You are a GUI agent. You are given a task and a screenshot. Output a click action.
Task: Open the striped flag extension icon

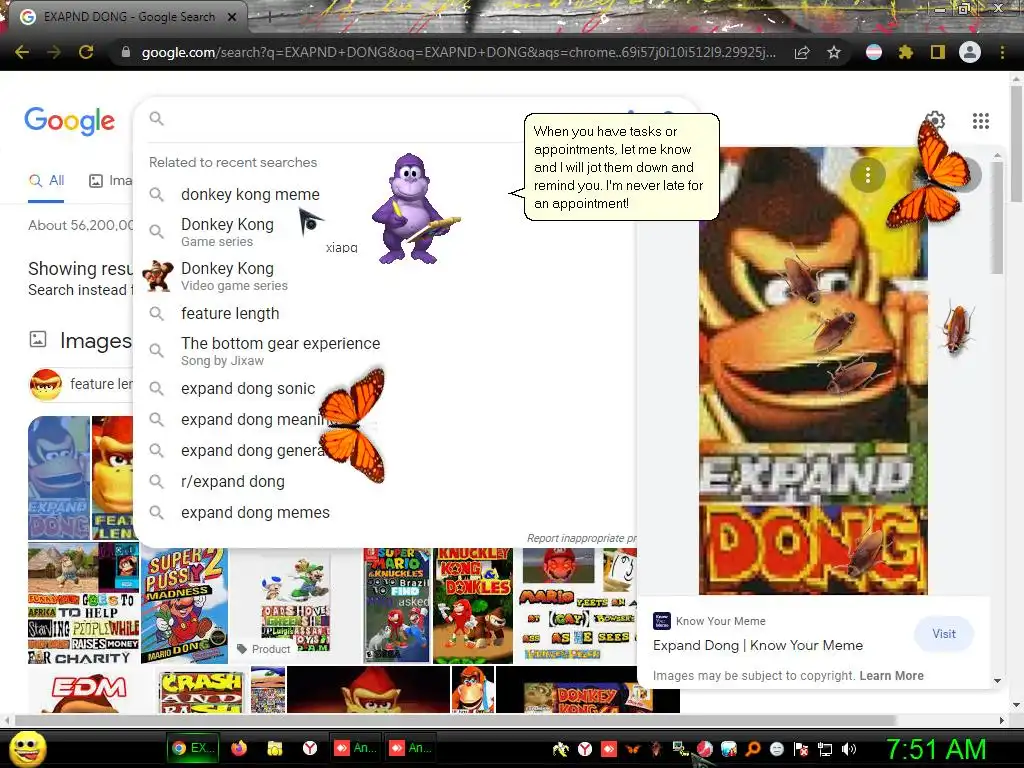click(874, 52)
